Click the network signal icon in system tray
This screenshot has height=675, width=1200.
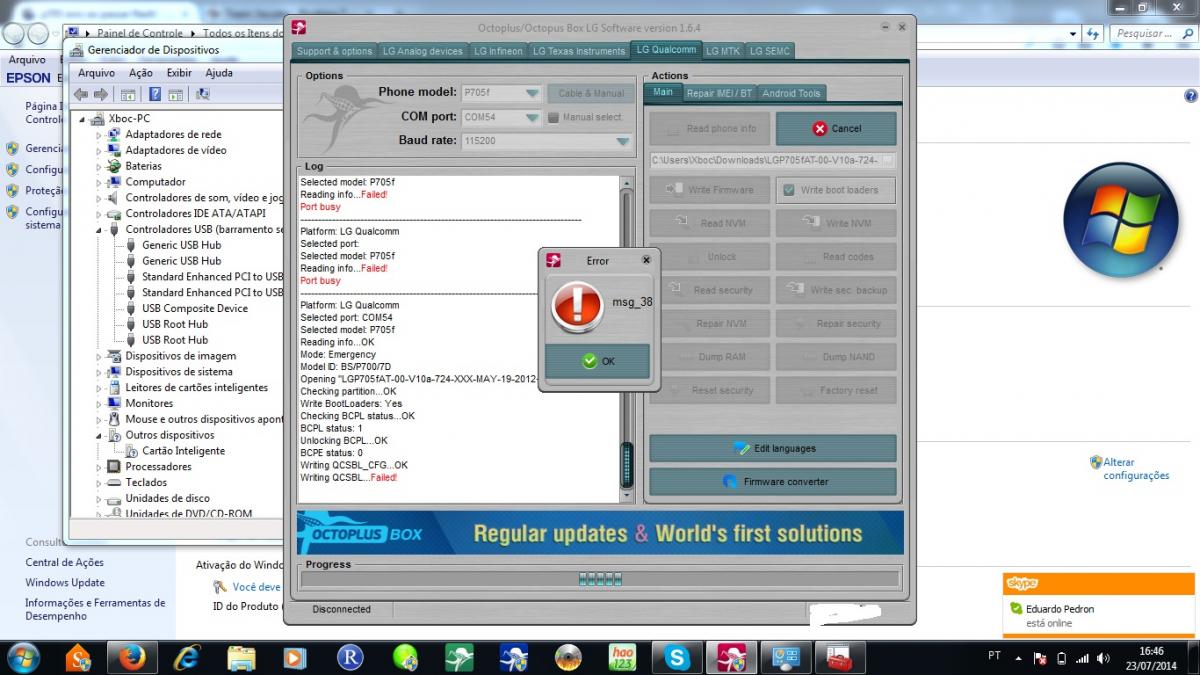[x=1084, y=658]
